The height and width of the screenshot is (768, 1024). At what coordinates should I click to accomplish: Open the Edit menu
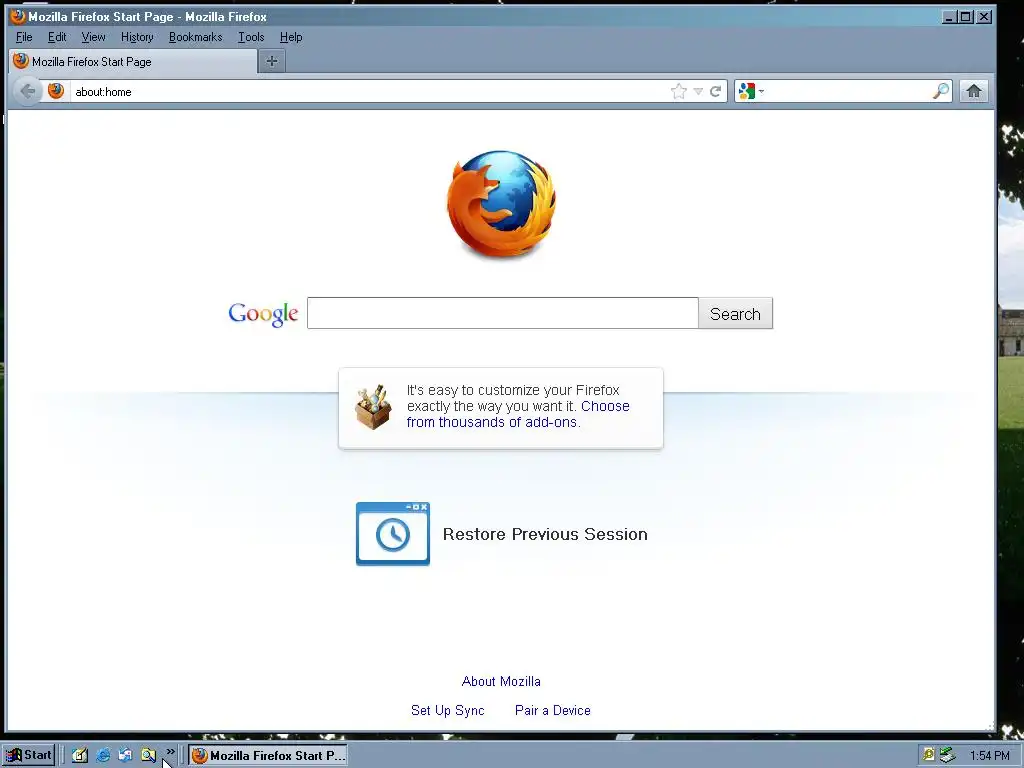tap(57, 37)
